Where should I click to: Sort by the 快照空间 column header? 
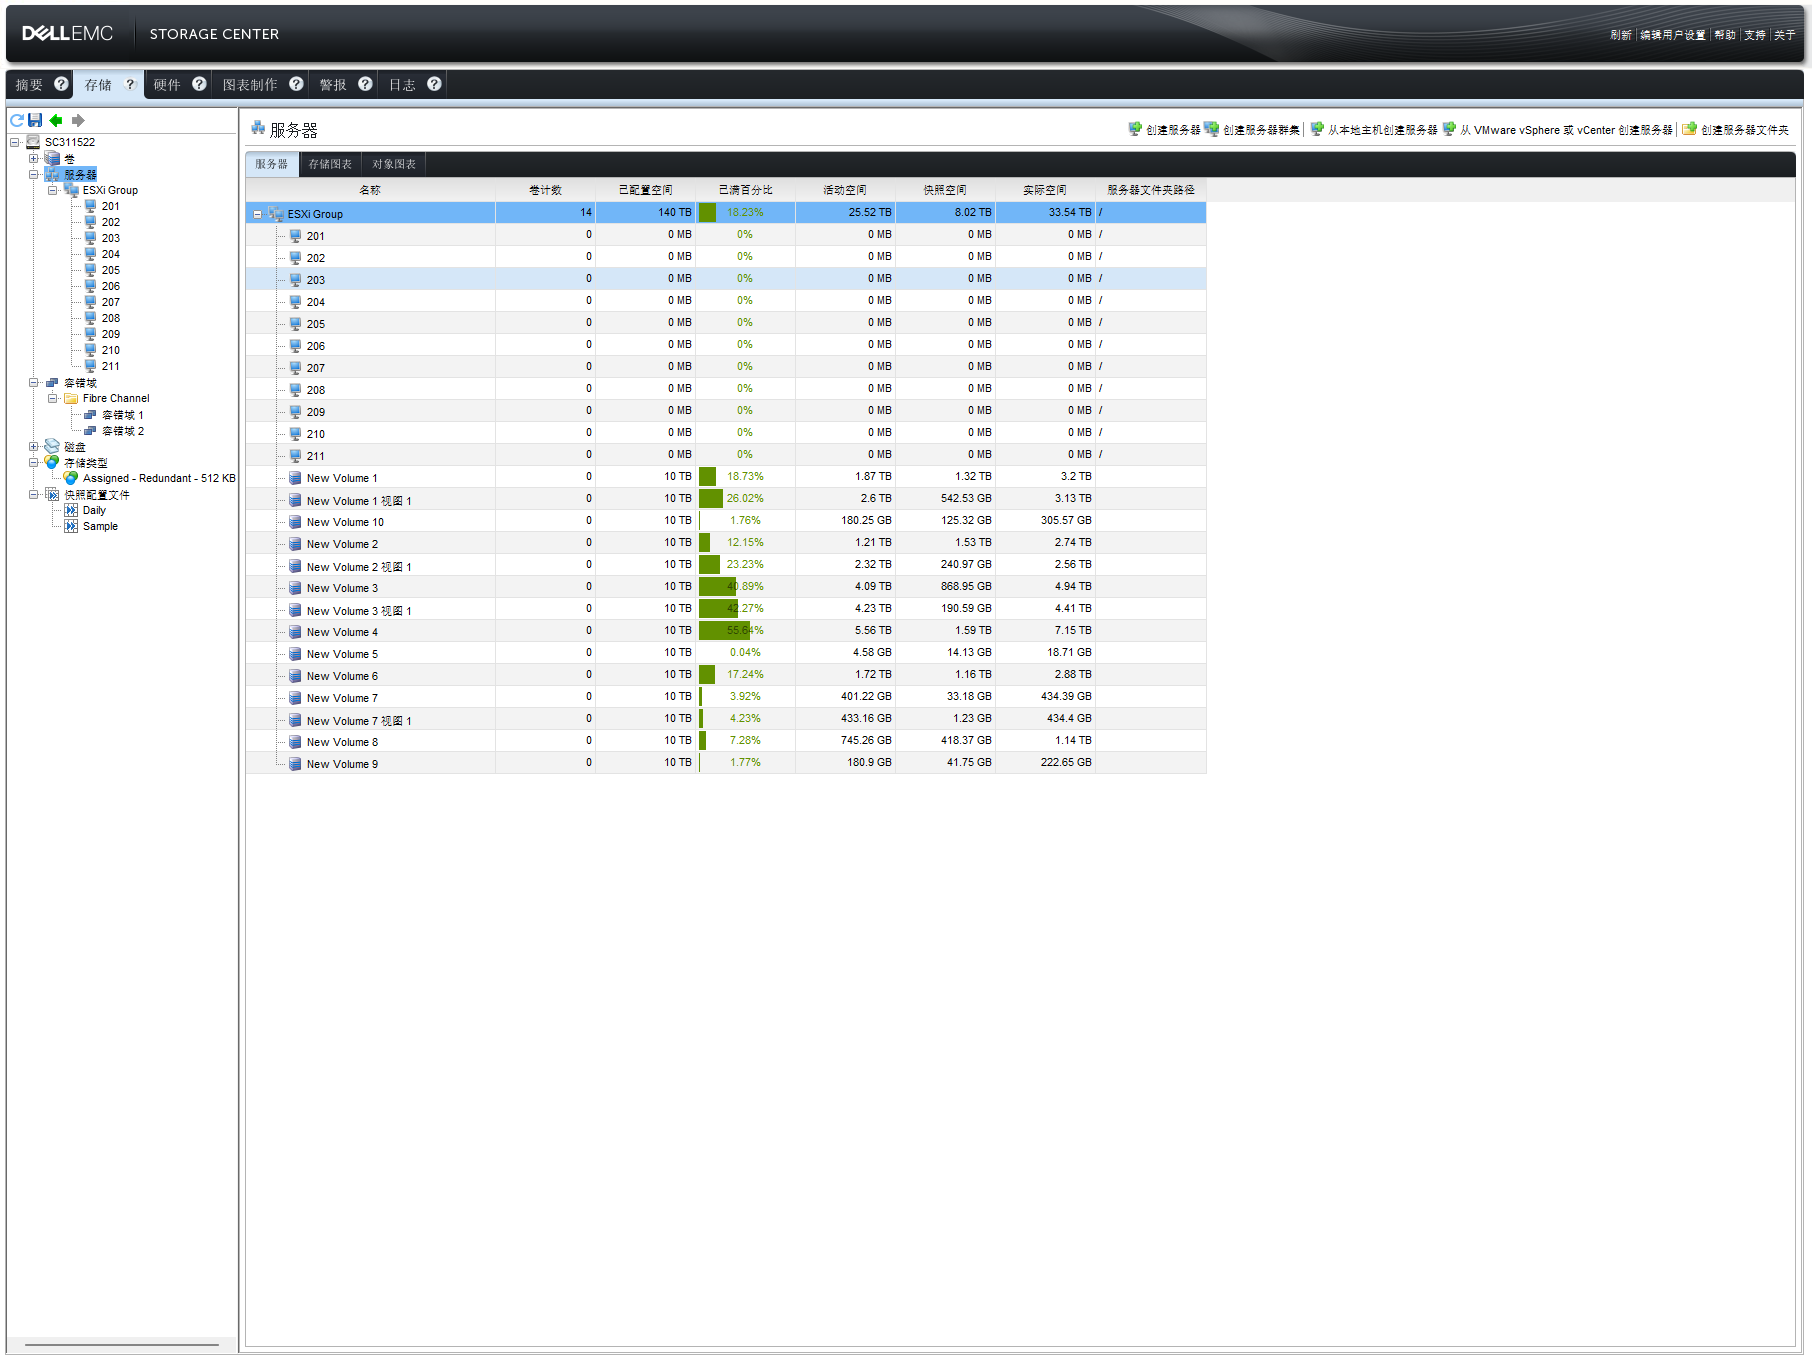tap(945, 190)
